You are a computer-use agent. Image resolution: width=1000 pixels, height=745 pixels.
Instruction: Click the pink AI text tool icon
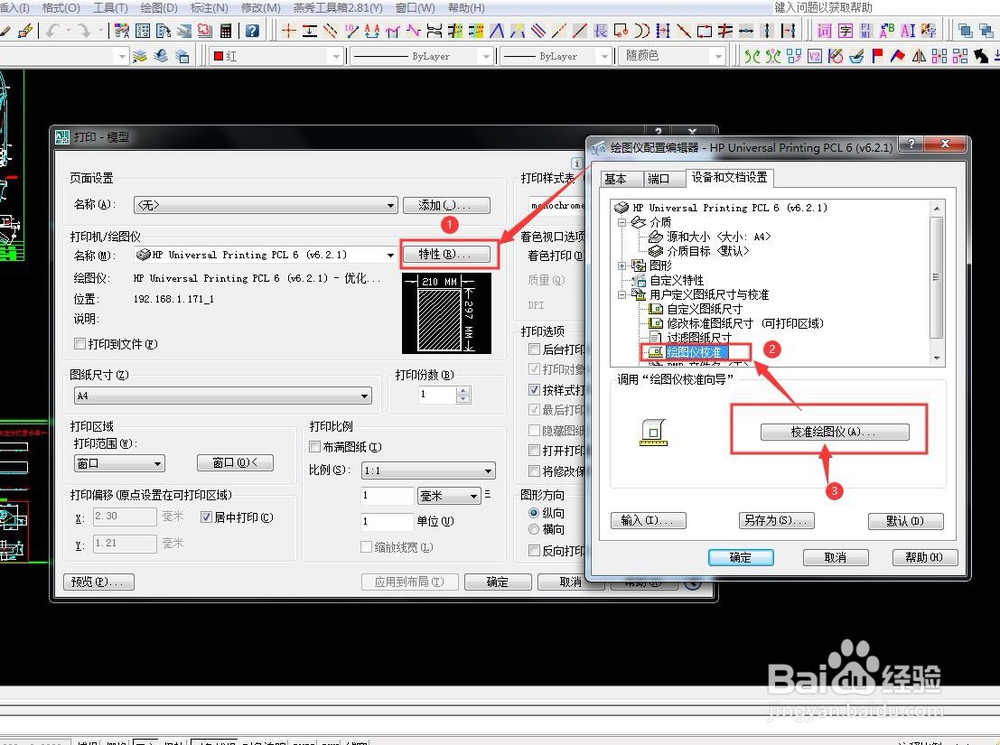point(908,31)
